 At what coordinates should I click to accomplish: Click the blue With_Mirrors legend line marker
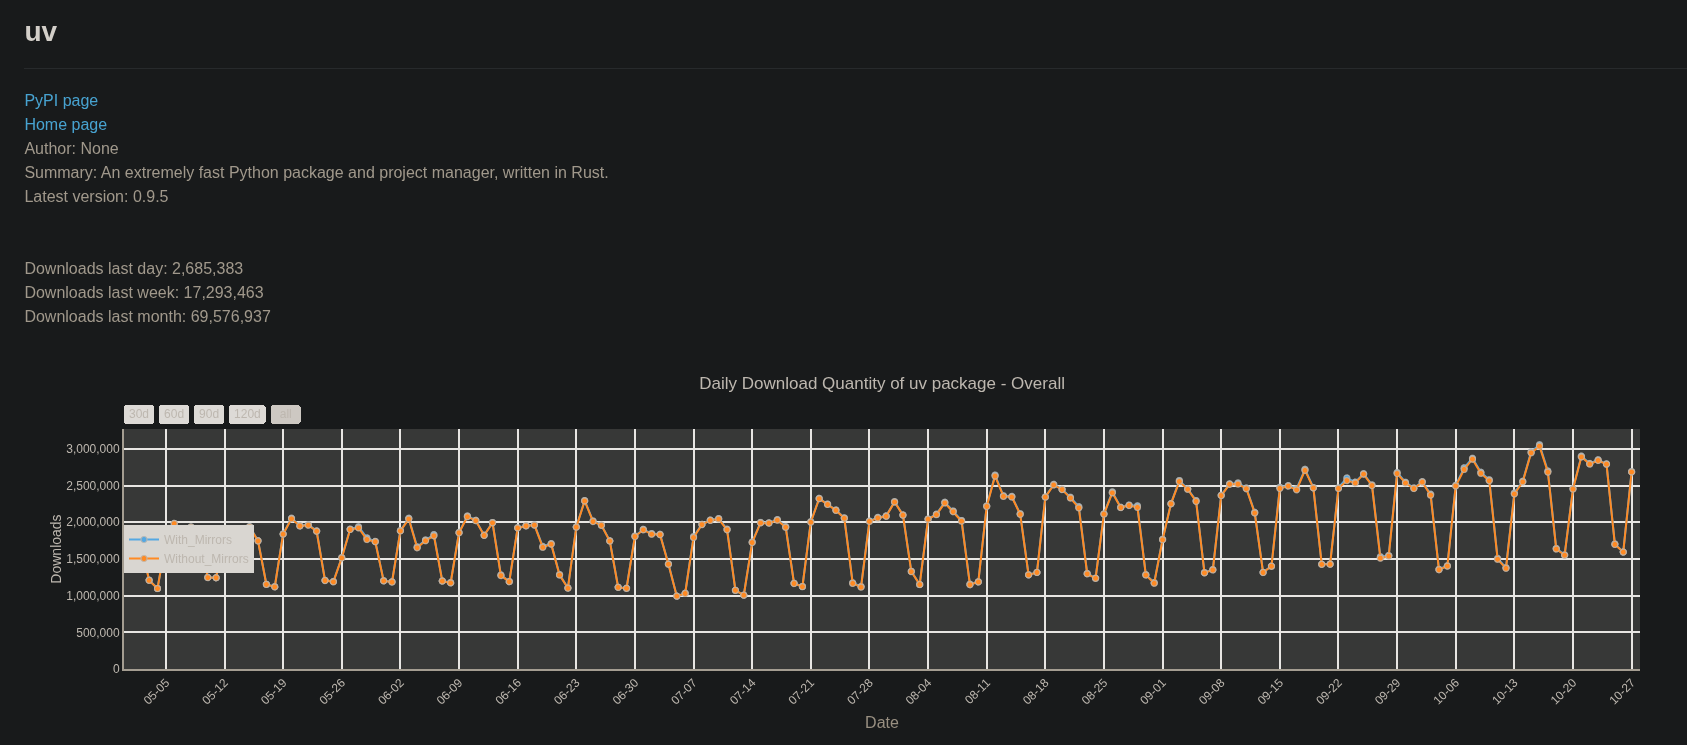144,540
